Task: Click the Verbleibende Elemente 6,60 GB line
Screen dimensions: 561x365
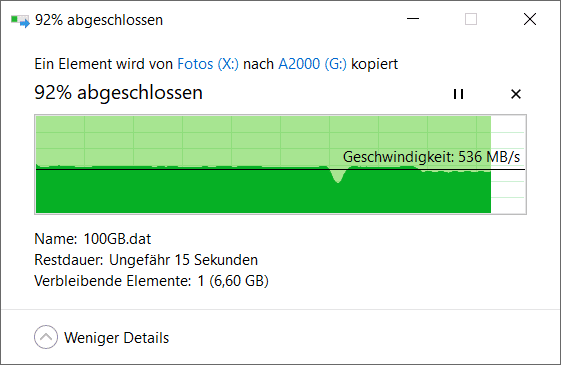Action: coord(151,281)
